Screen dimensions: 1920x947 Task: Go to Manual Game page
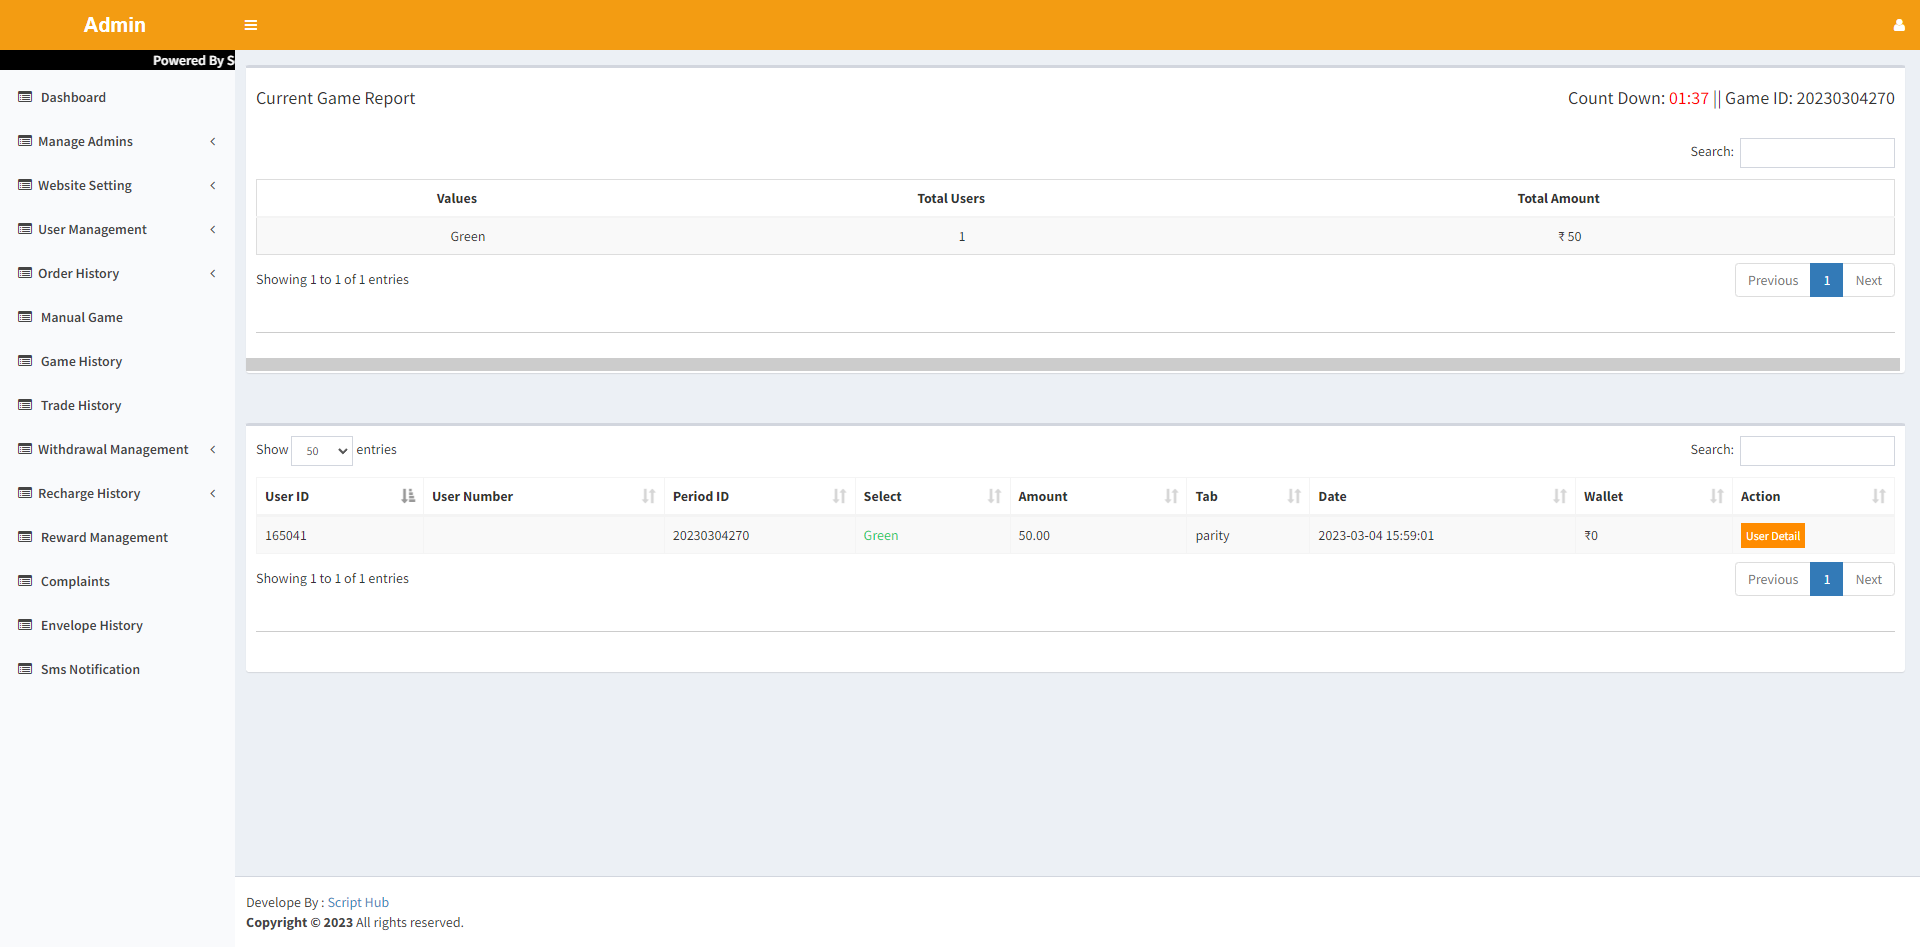point(81,317)
